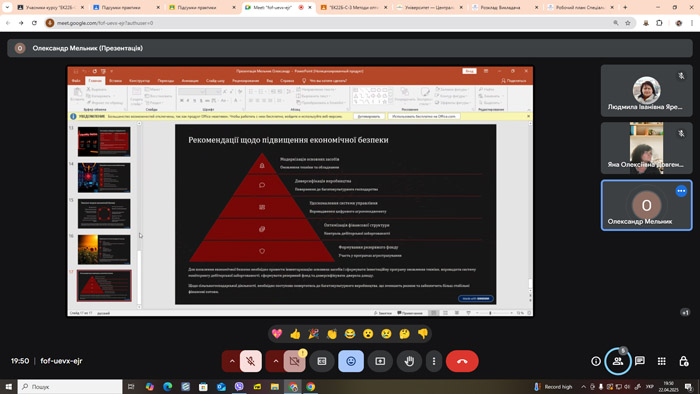This screenshot has width=700, height=394.
Task: Toggle closed captions button
Action: point(322,361)
